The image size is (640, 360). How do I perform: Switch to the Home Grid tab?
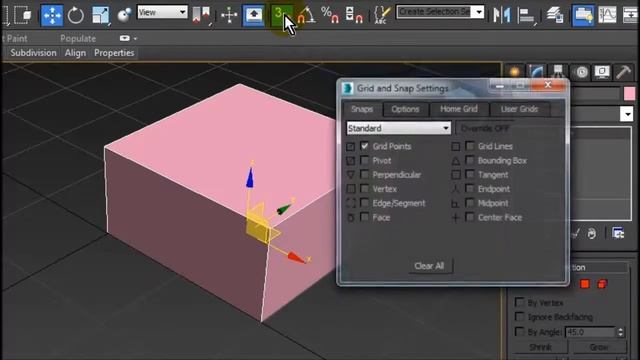(459, 109)
